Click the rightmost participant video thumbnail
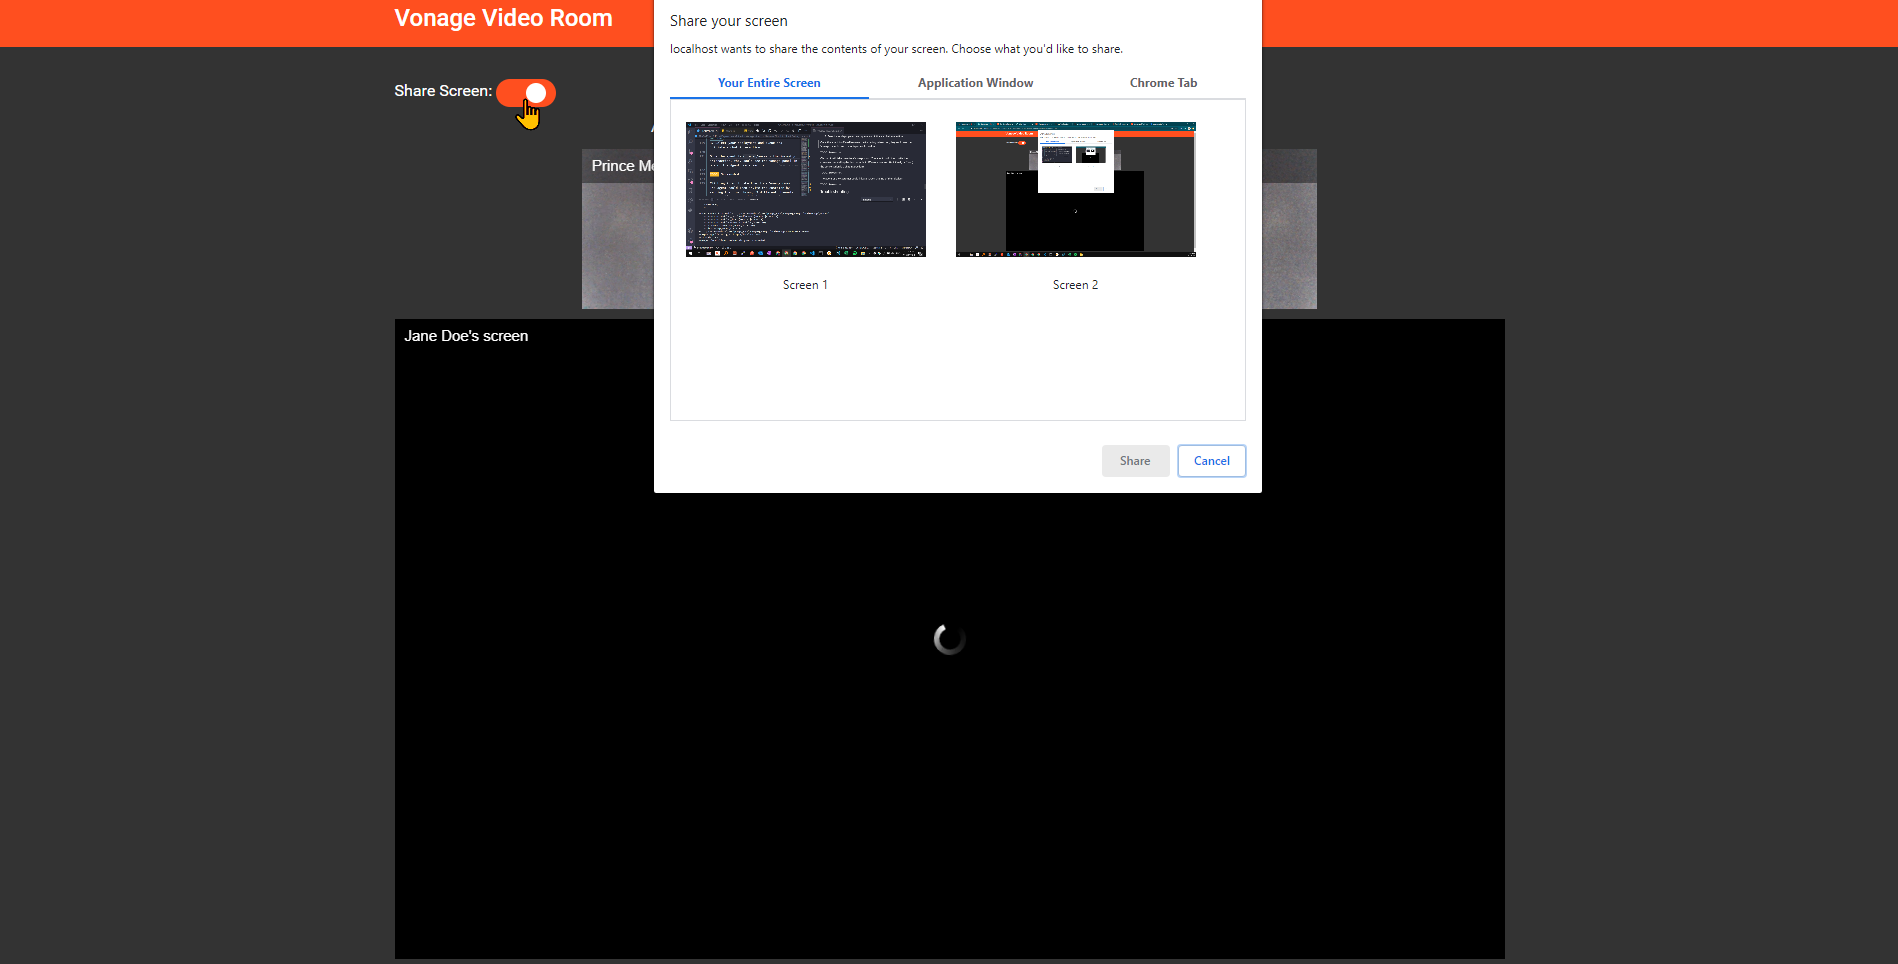 click(x=1290, y=230)
